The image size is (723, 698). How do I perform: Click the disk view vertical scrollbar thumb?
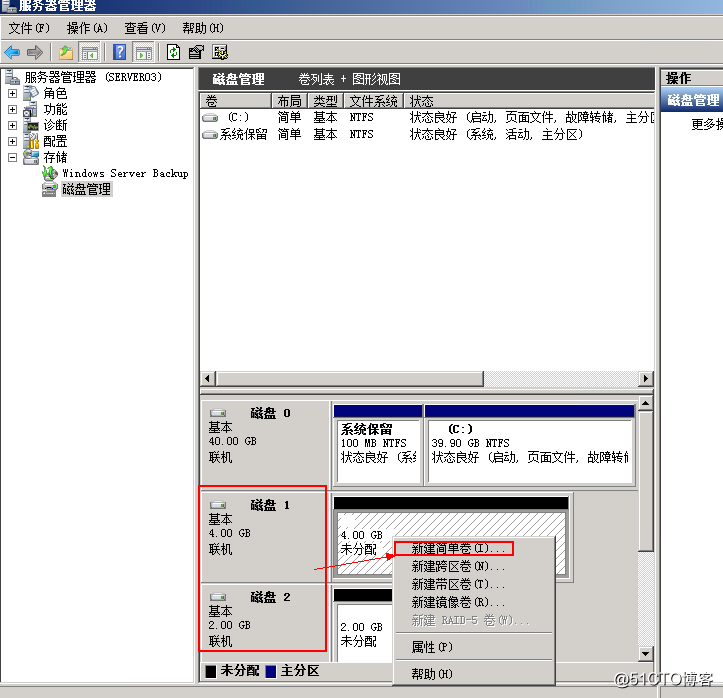[x=646, y=481]
